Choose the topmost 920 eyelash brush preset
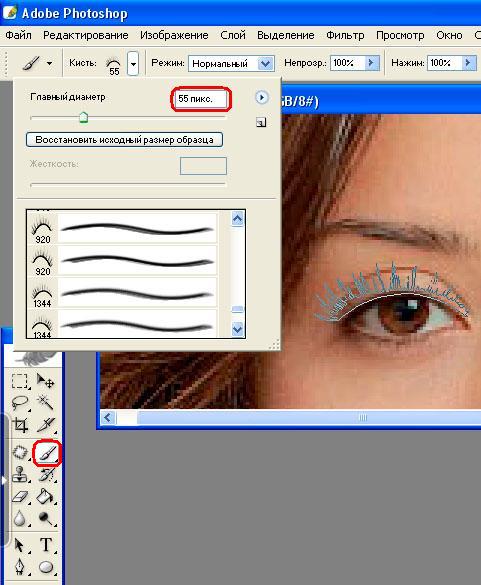 tap(122, 229)
